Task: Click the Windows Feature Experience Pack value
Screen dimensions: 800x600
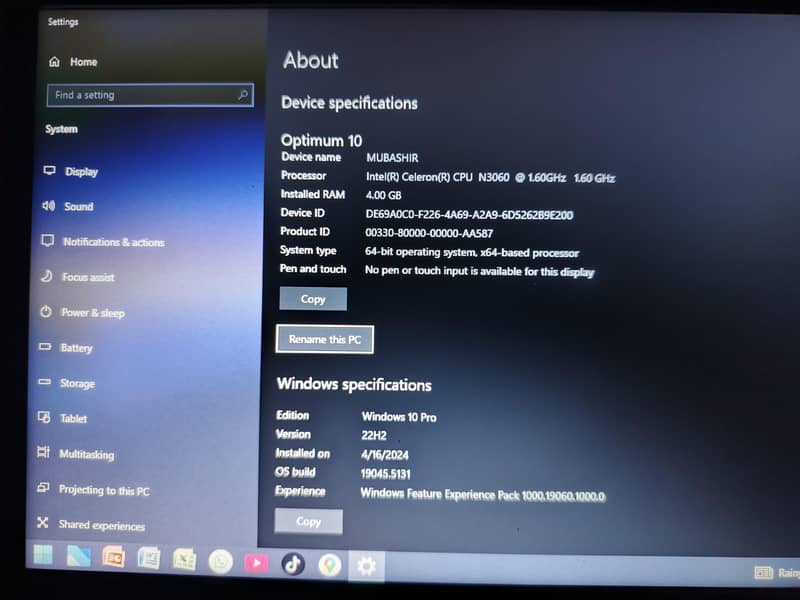Action: (x=483, y=494)
